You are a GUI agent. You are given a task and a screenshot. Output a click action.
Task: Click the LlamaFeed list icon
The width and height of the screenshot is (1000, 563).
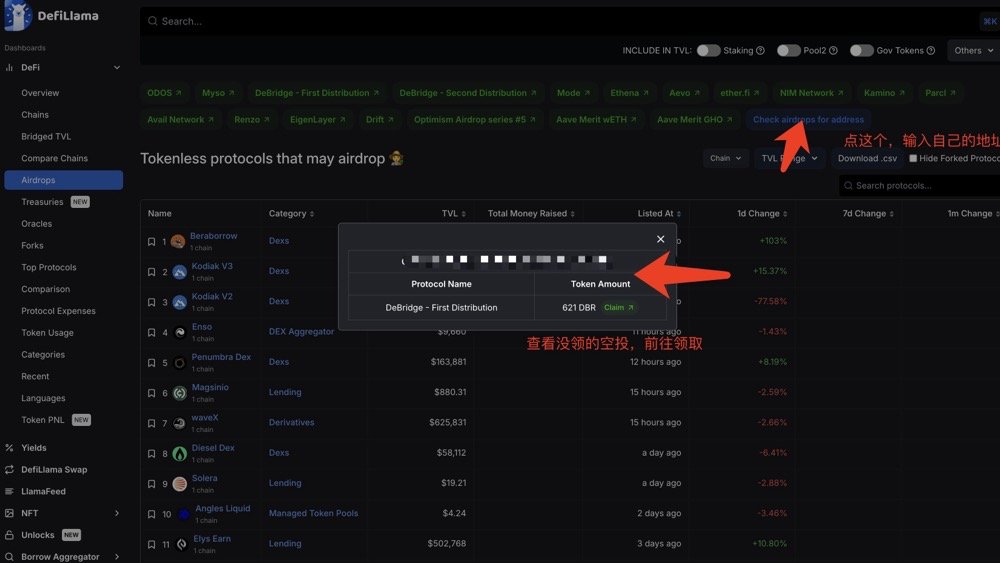[9, 491]
